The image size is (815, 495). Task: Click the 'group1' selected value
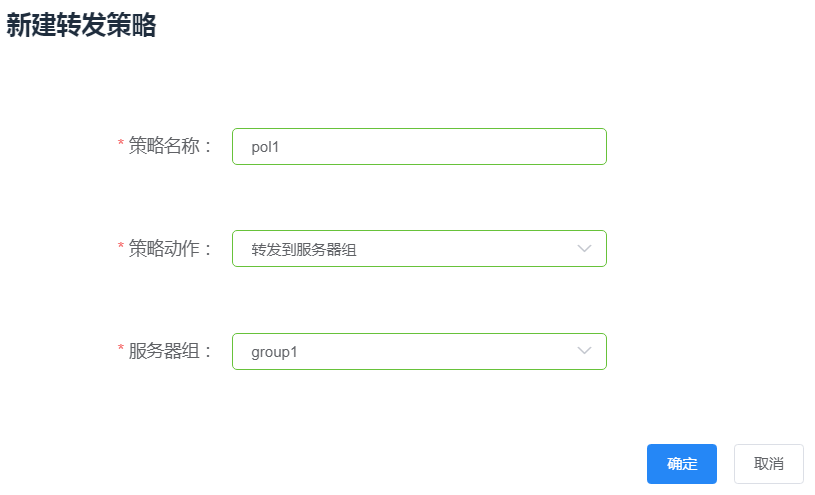(x=274, y=352)
